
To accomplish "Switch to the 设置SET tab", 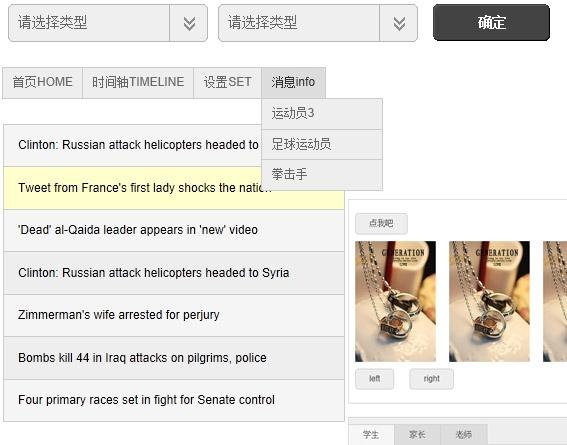I will [x=227, y=82].
